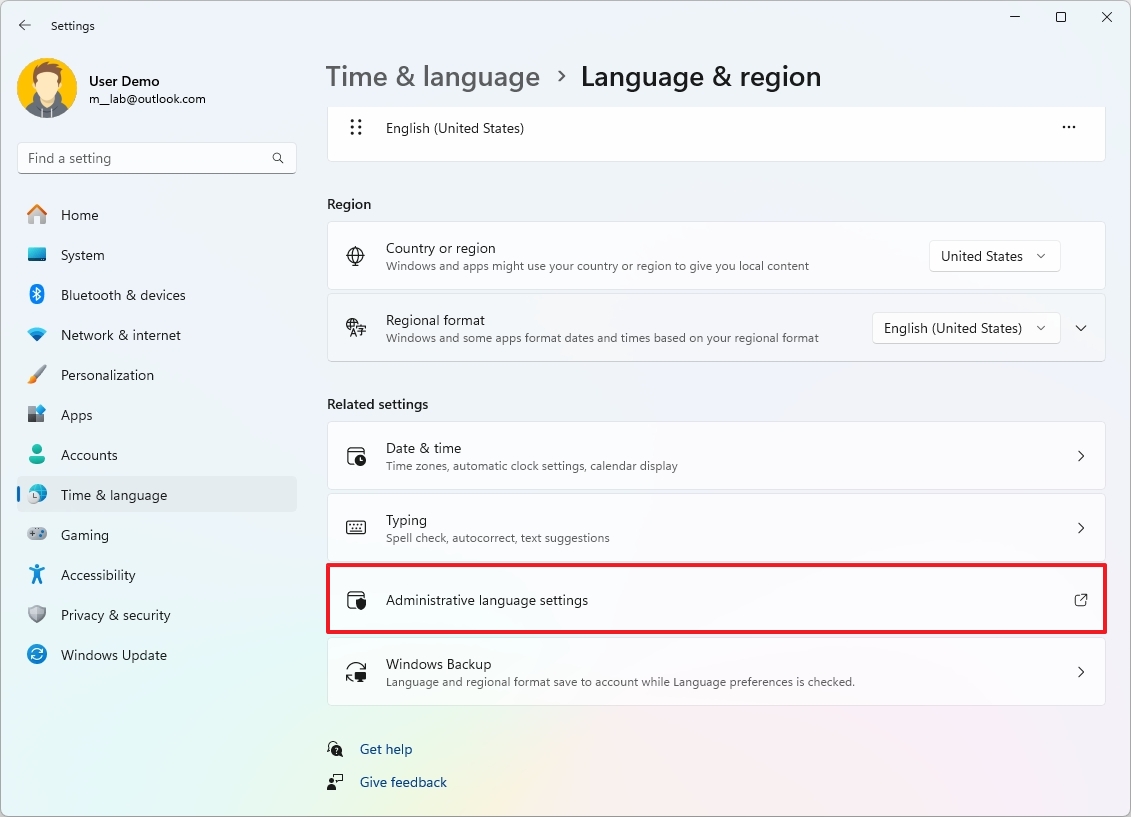Screen dimensions: 1131x817
Task: Click the paintbrush Personalization icon
Action: pyautogui.click(x=37, y=375)
